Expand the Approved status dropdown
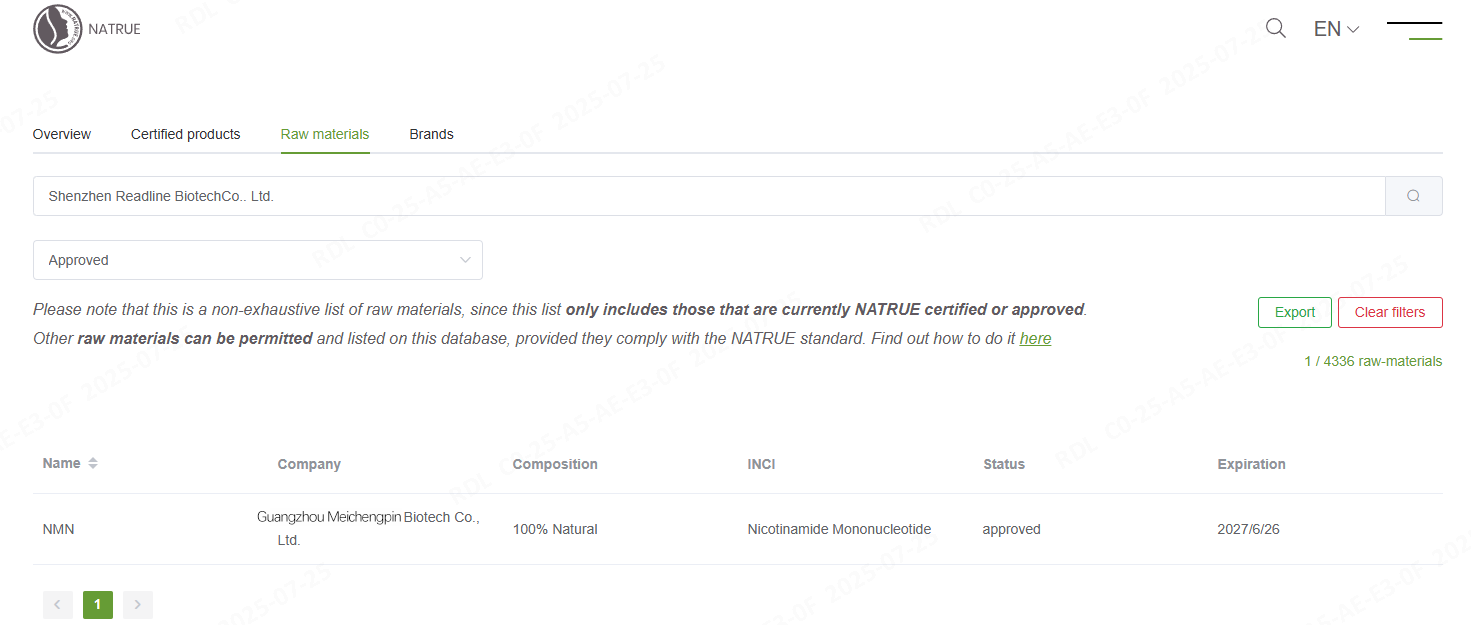The width and height of the screenshot is (1473, 627). [x=258, y=260]
